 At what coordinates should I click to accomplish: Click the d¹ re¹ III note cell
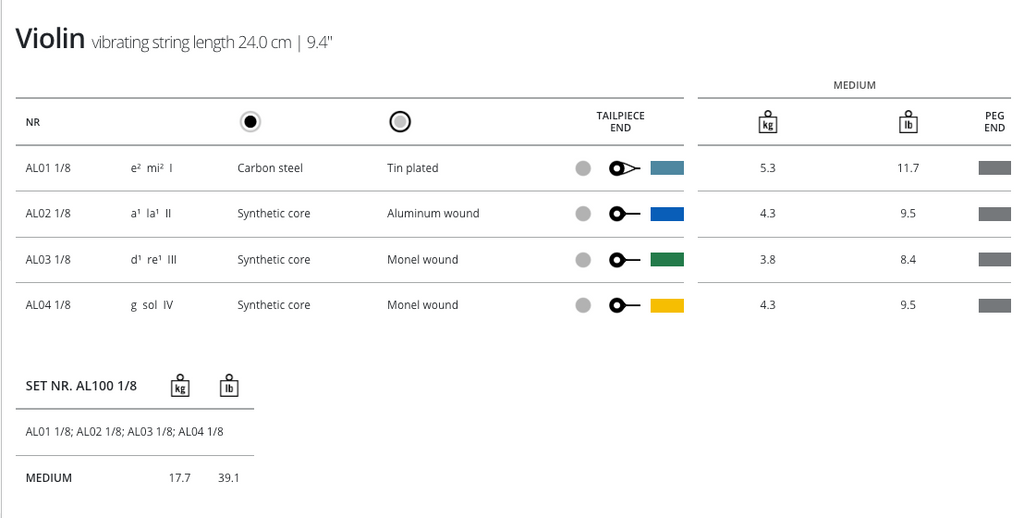(153, 259)
